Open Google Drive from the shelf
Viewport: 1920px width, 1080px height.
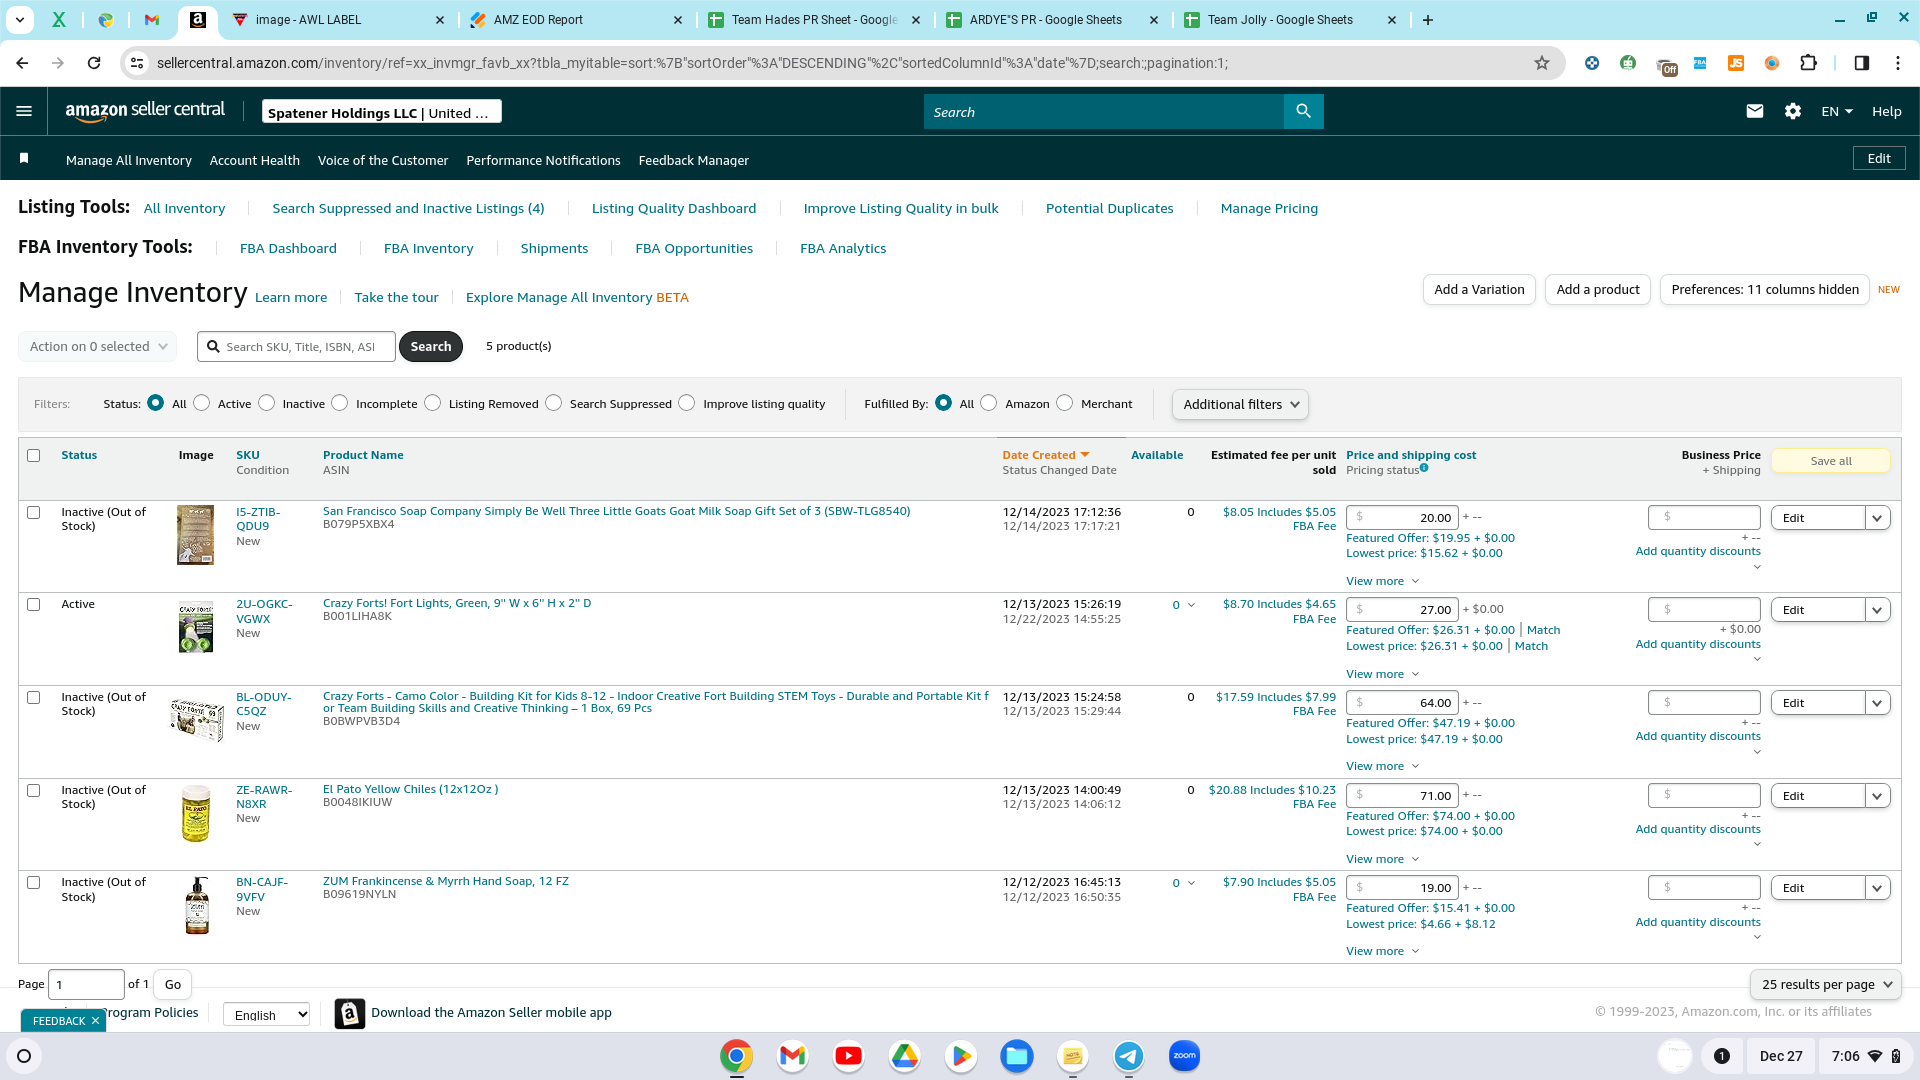point(904,1056)
